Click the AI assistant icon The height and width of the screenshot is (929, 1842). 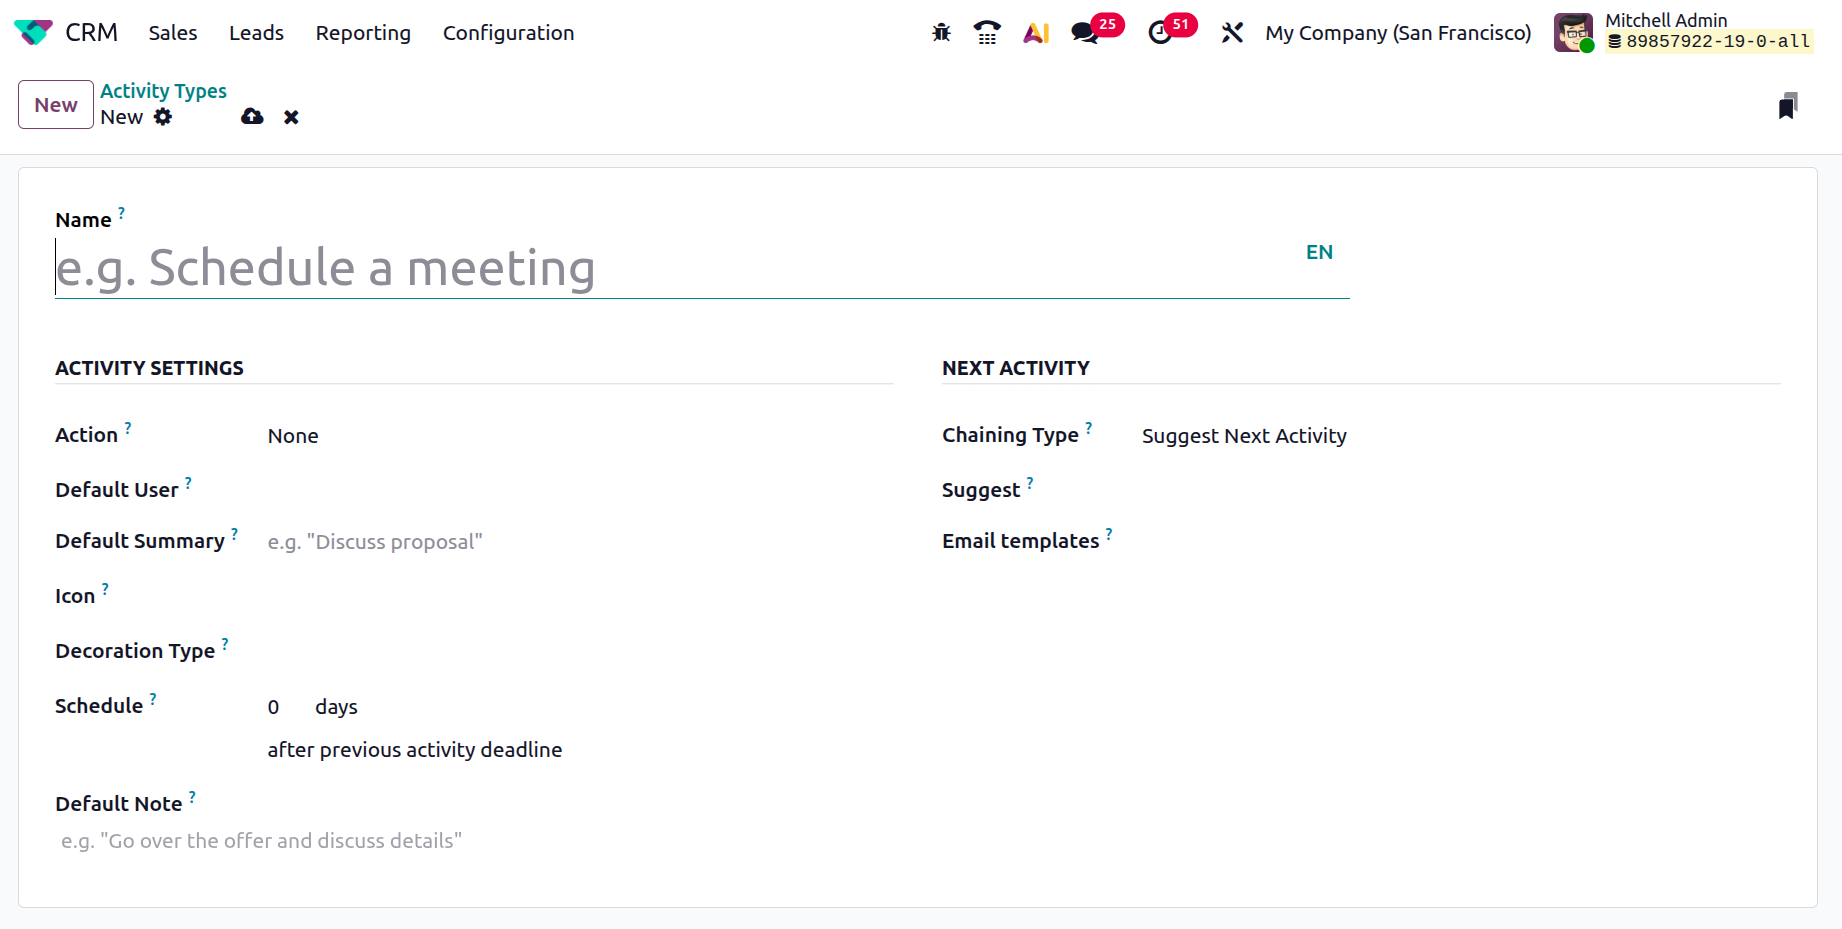(1036, 33)
